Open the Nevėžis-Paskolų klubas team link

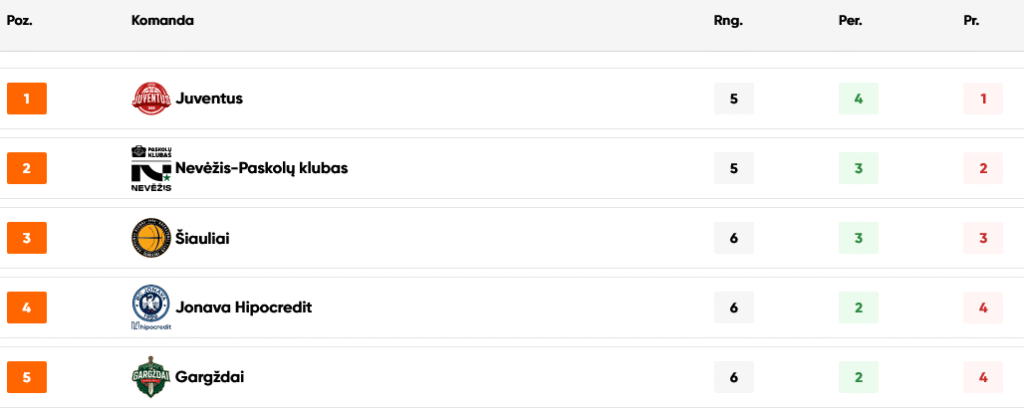click(262, 168)
